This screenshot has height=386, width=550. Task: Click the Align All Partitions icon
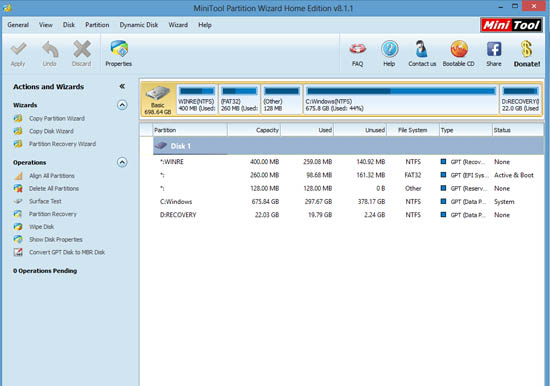(18, 175)
